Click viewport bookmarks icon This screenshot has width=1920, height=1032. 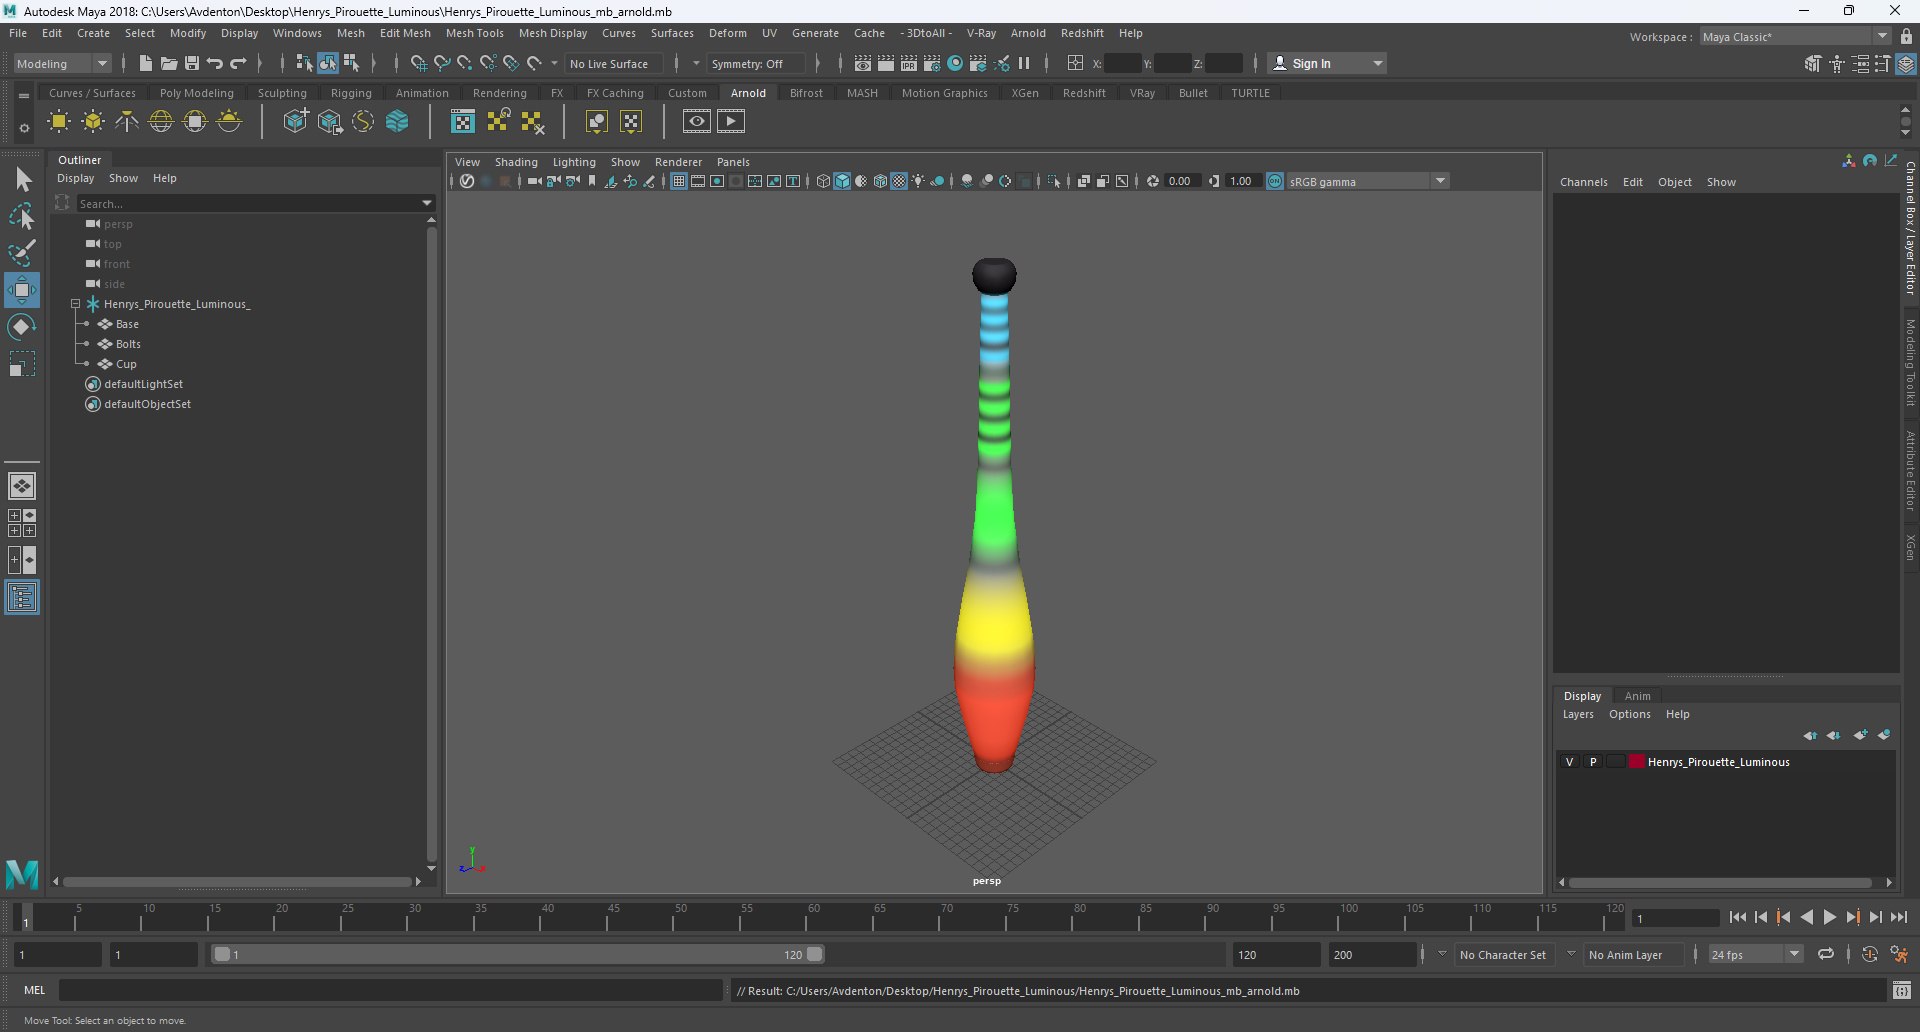coord(592,181)
